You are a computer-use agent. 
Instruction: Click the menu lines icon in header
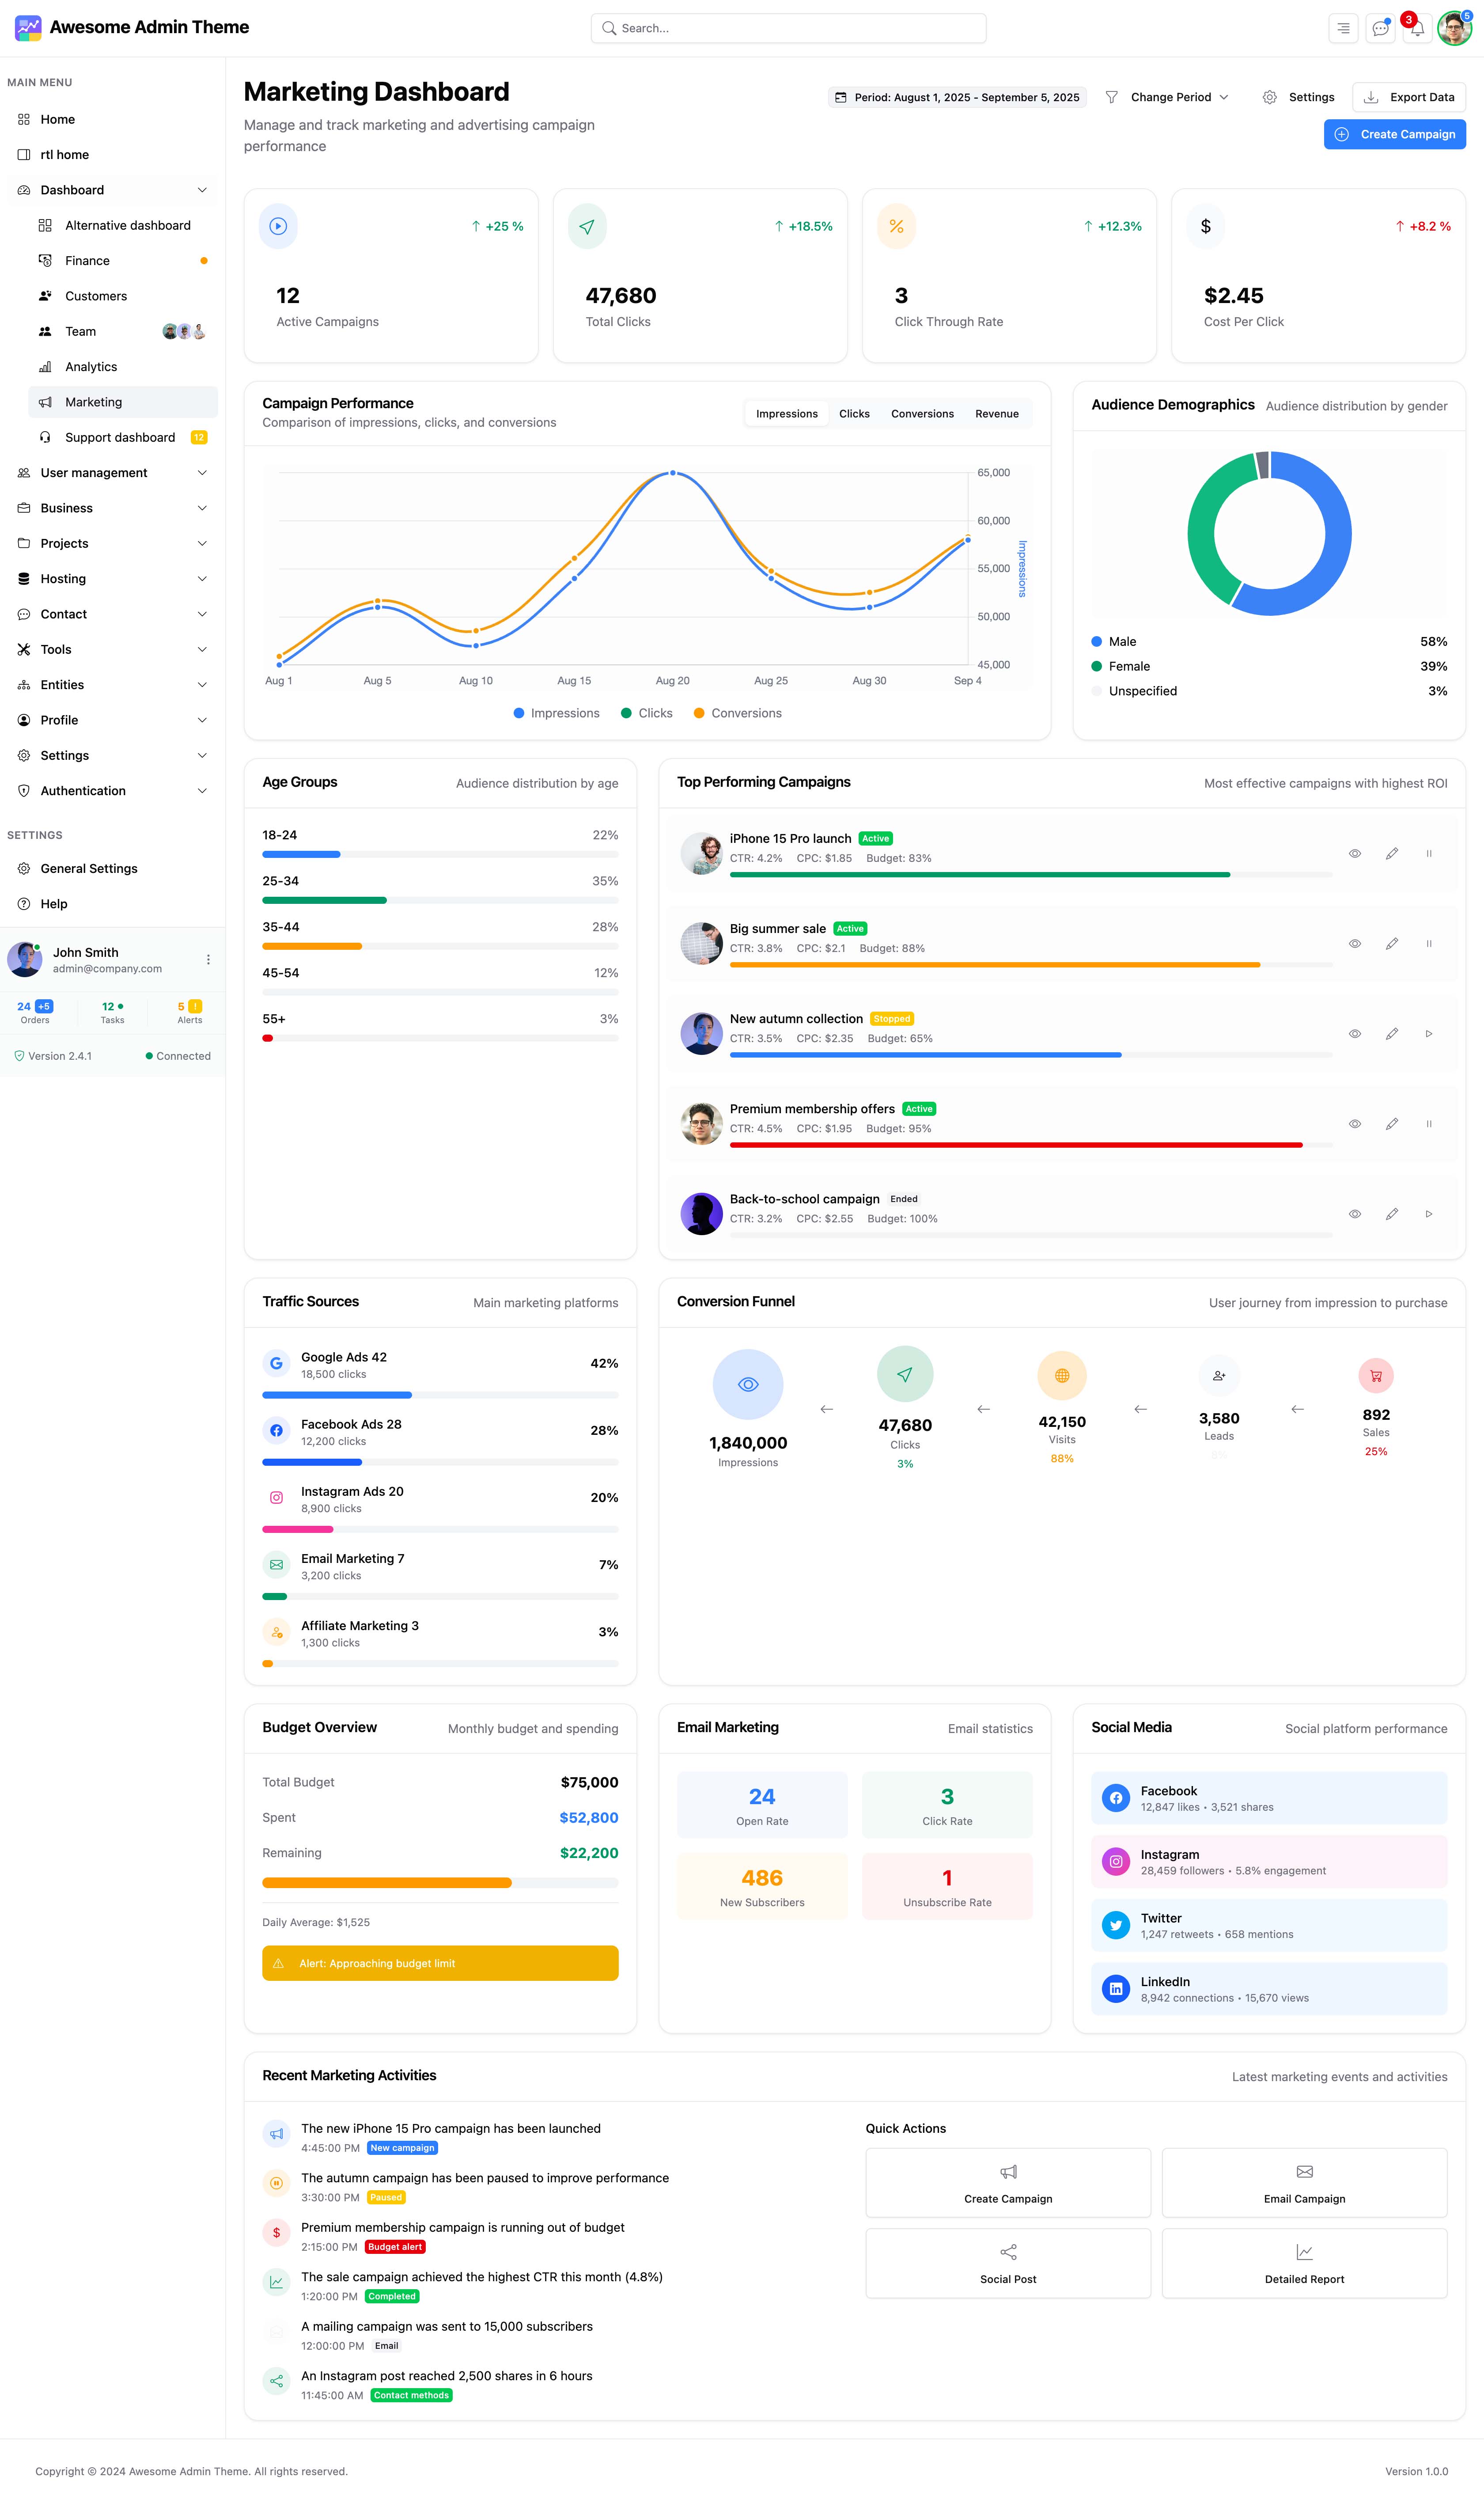1343,28
